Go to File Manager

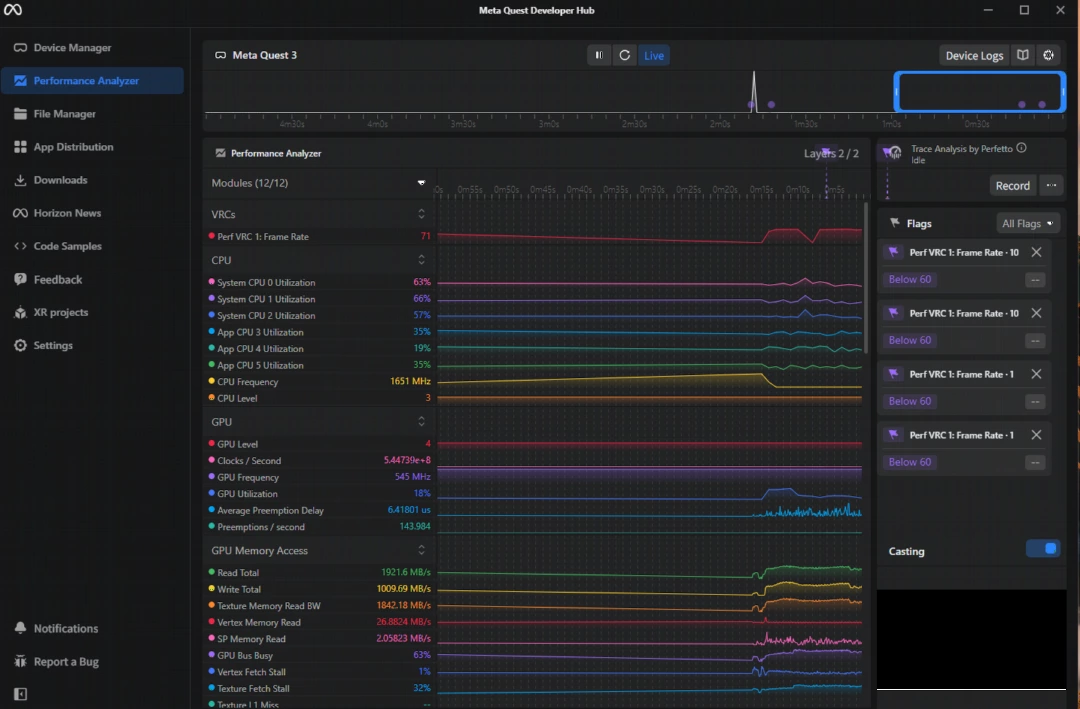click(x=92, y=114)
